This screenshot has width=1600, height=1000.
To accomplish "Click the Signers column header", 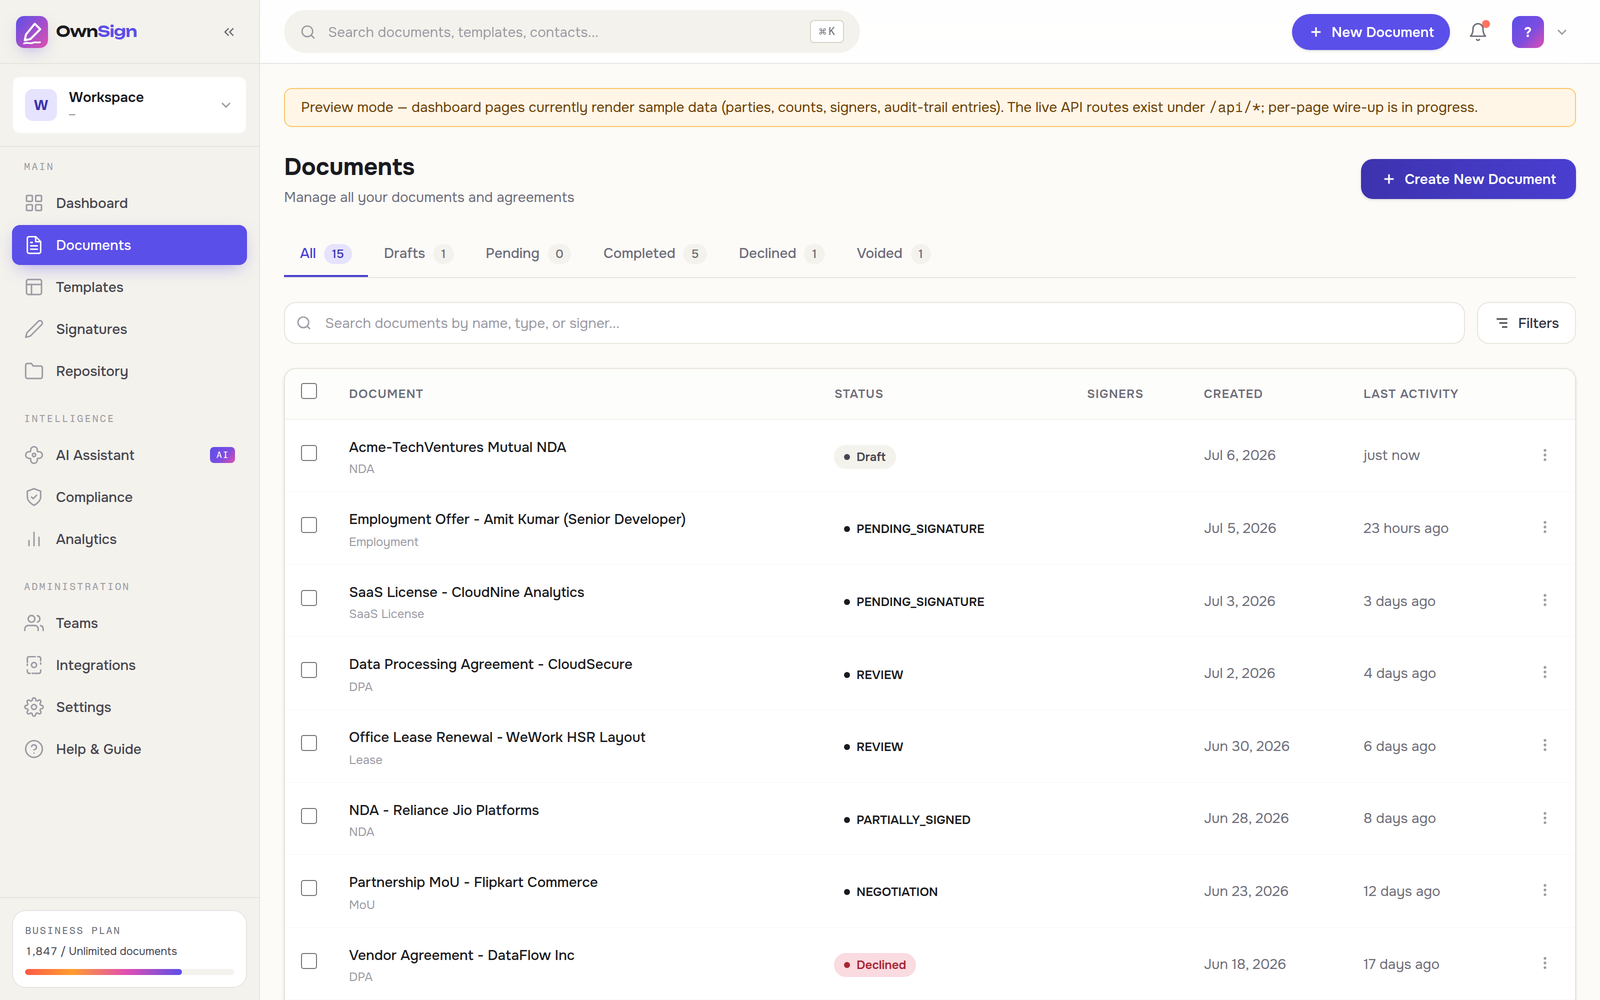I will pyautogui.click(x=1115, y=394).
